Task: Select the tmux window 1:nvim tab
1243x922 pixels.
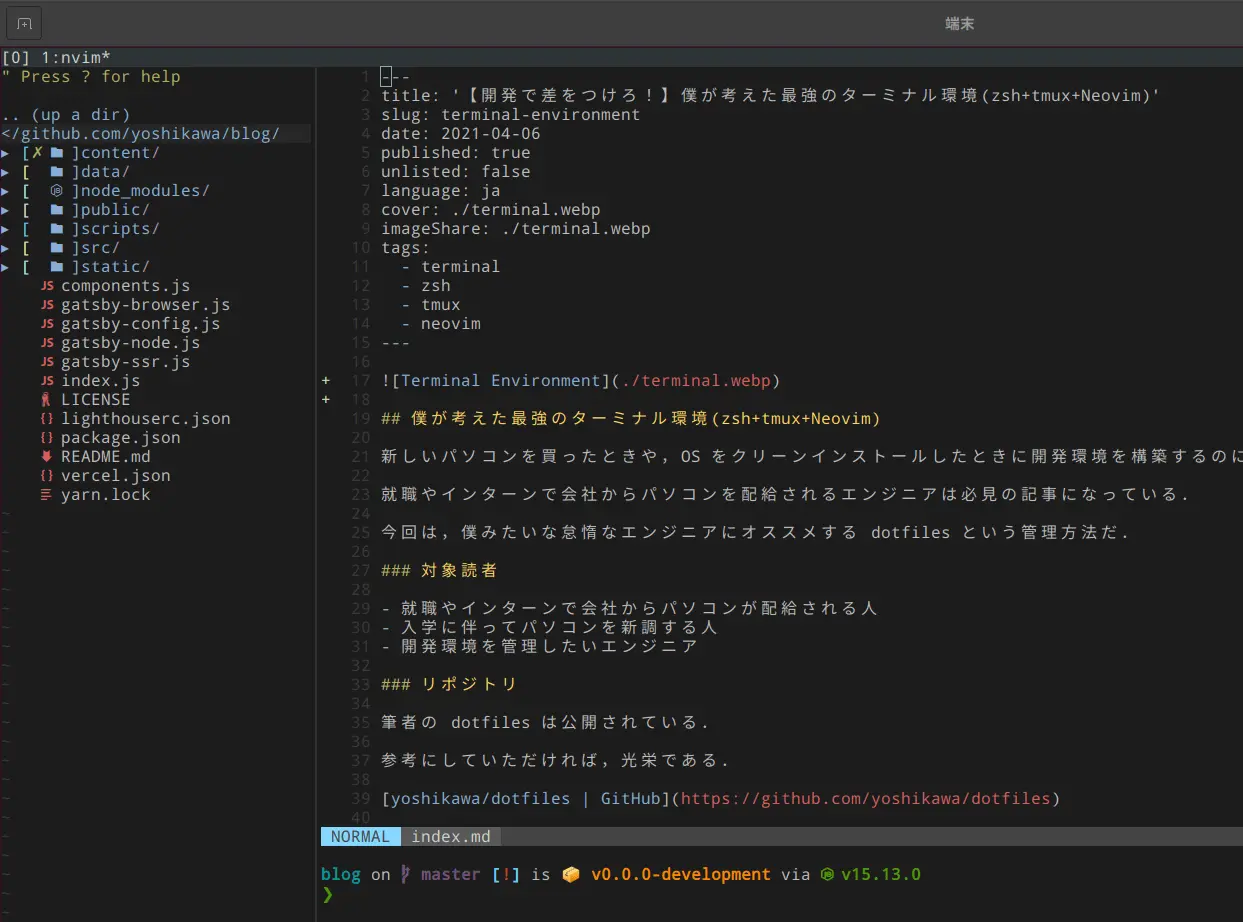Action: [x=75, y=58]
